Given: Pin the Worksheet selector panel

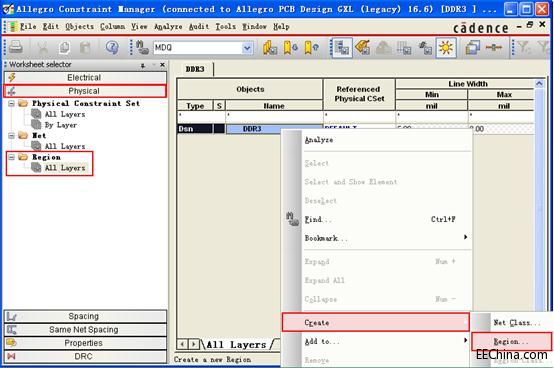Looking at the screenshot, I should tap(143, 65).
